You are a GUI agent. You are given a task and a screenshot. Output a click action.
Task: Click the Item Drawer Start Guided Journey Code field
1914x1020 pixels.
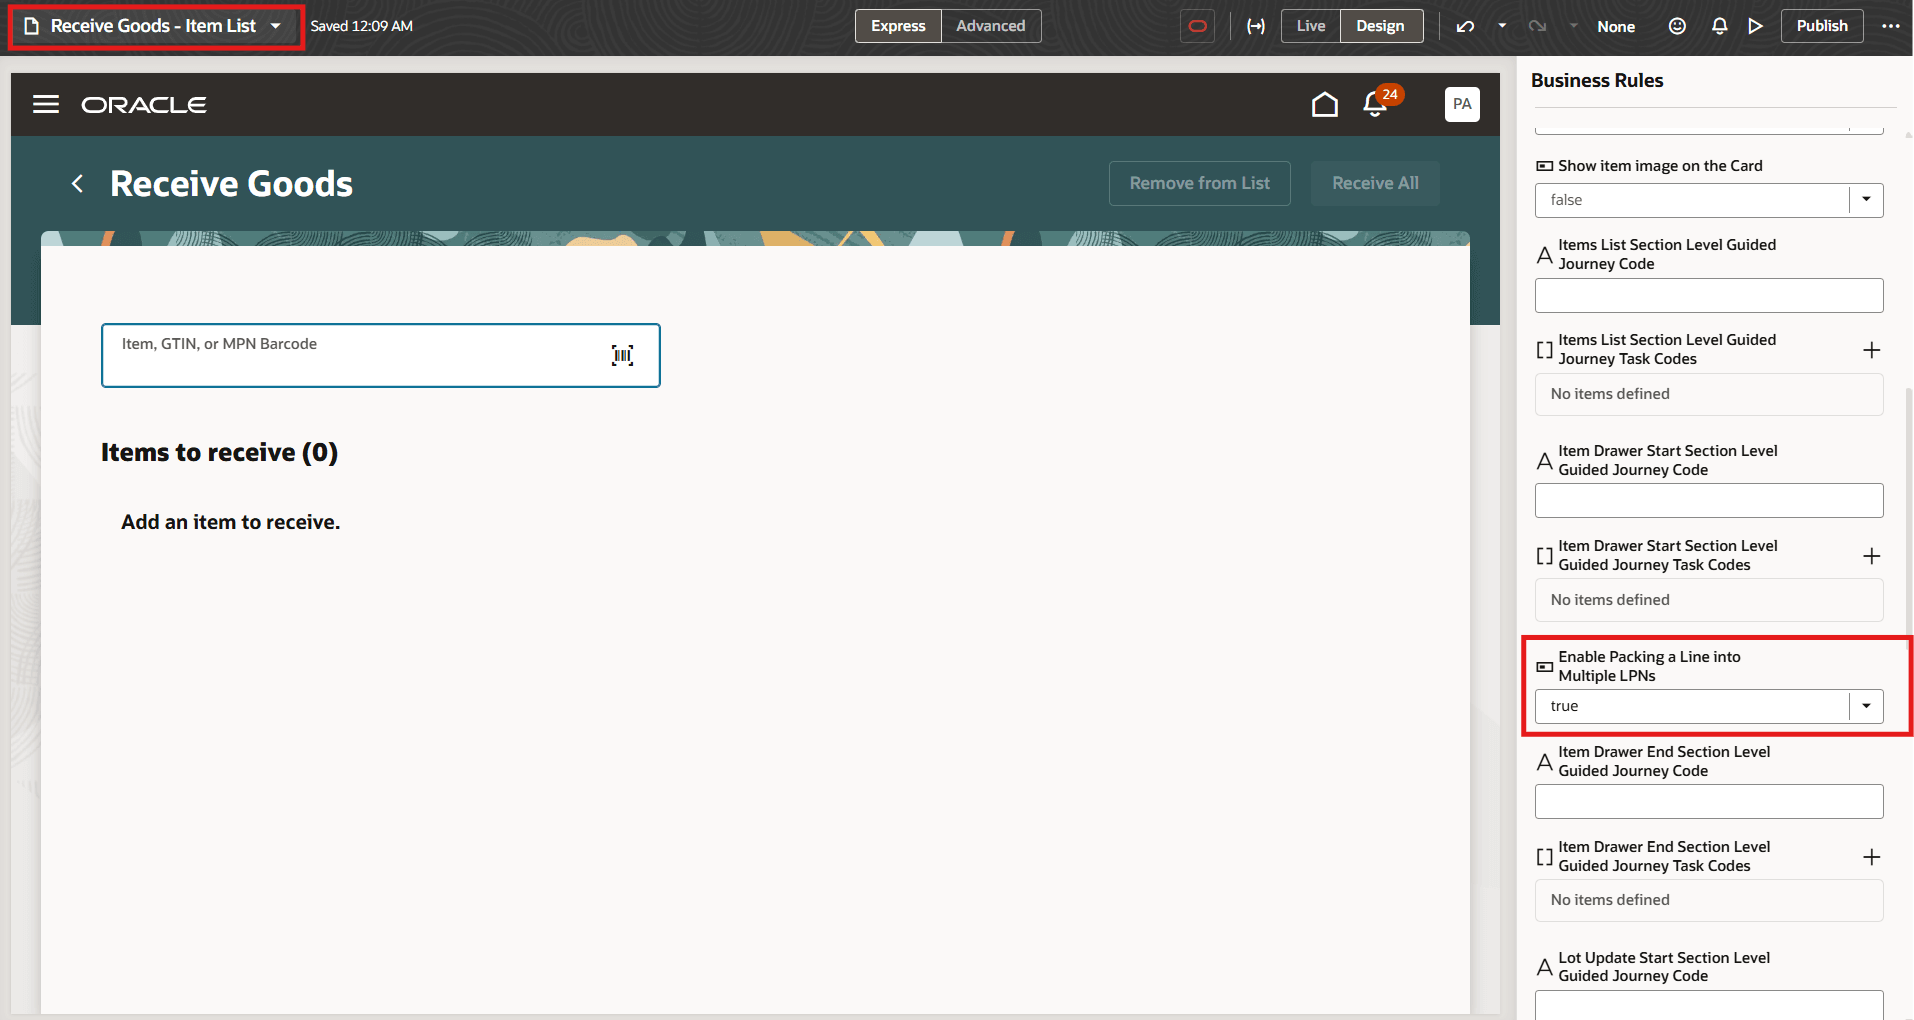point(1709,500)
